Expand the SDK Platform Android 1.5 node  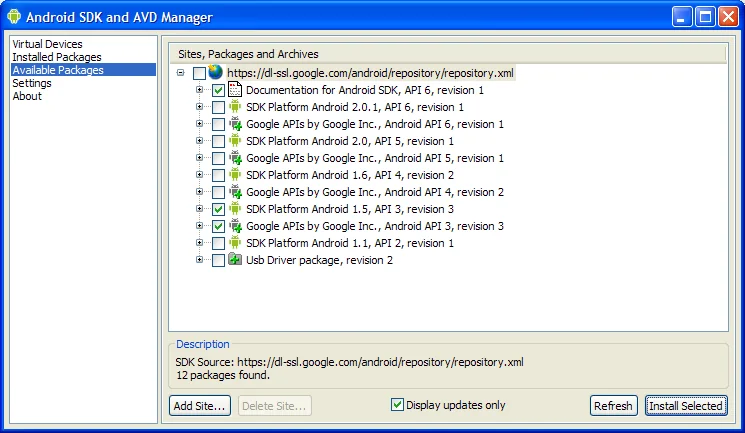(x=200, y=209)
